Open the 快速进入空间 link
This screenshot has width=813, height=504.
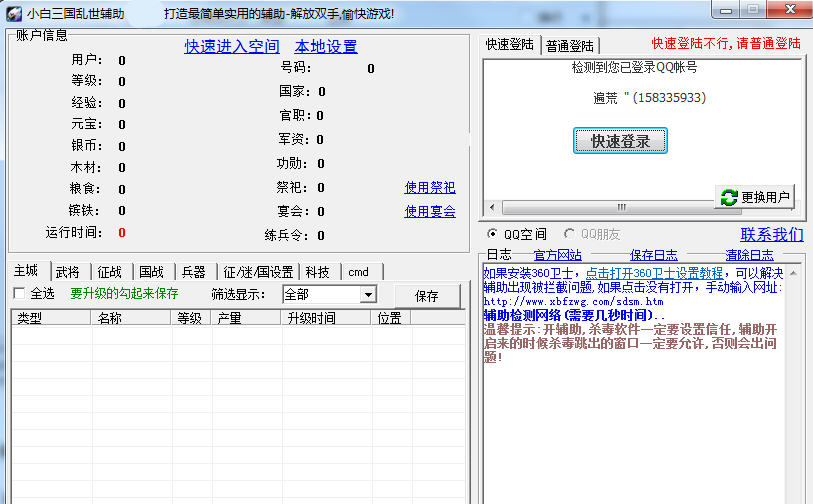coord(232,47)
